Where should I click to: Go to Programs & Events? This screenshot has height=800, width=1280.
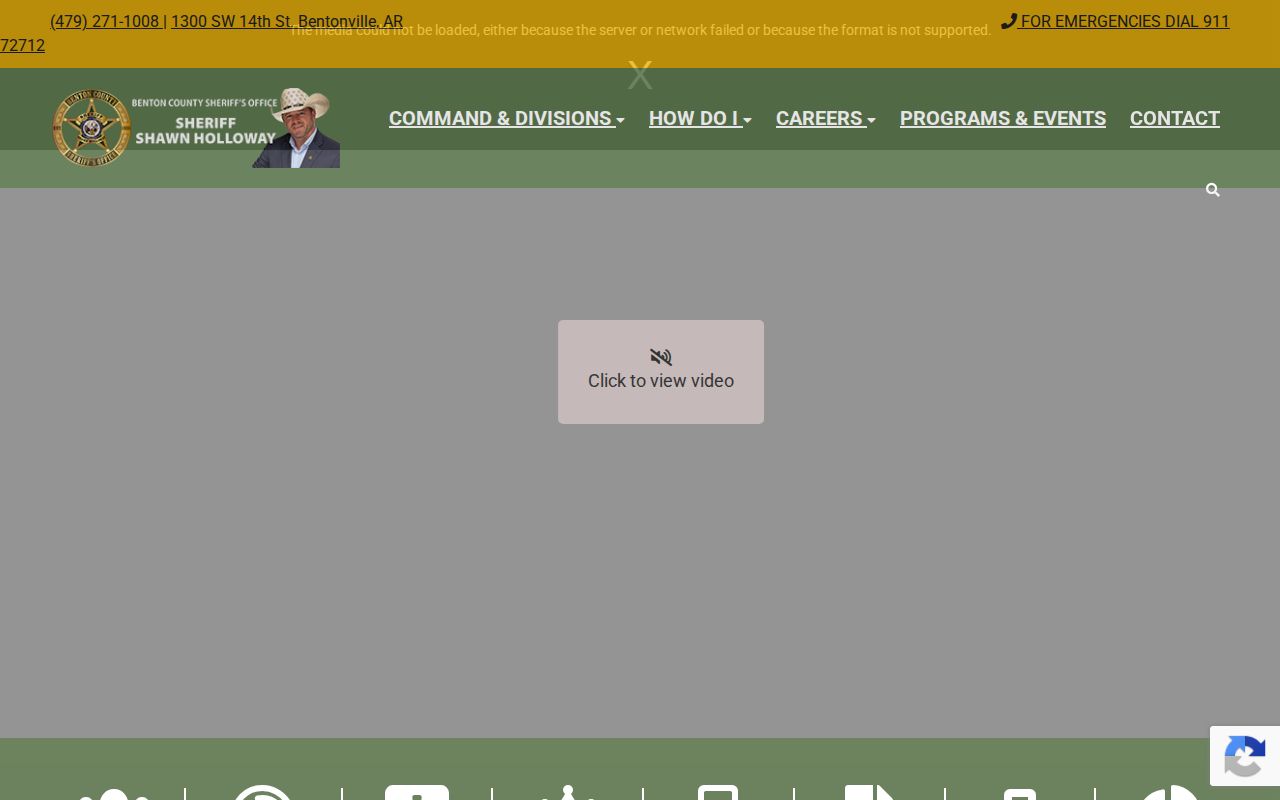point(1003,118)
